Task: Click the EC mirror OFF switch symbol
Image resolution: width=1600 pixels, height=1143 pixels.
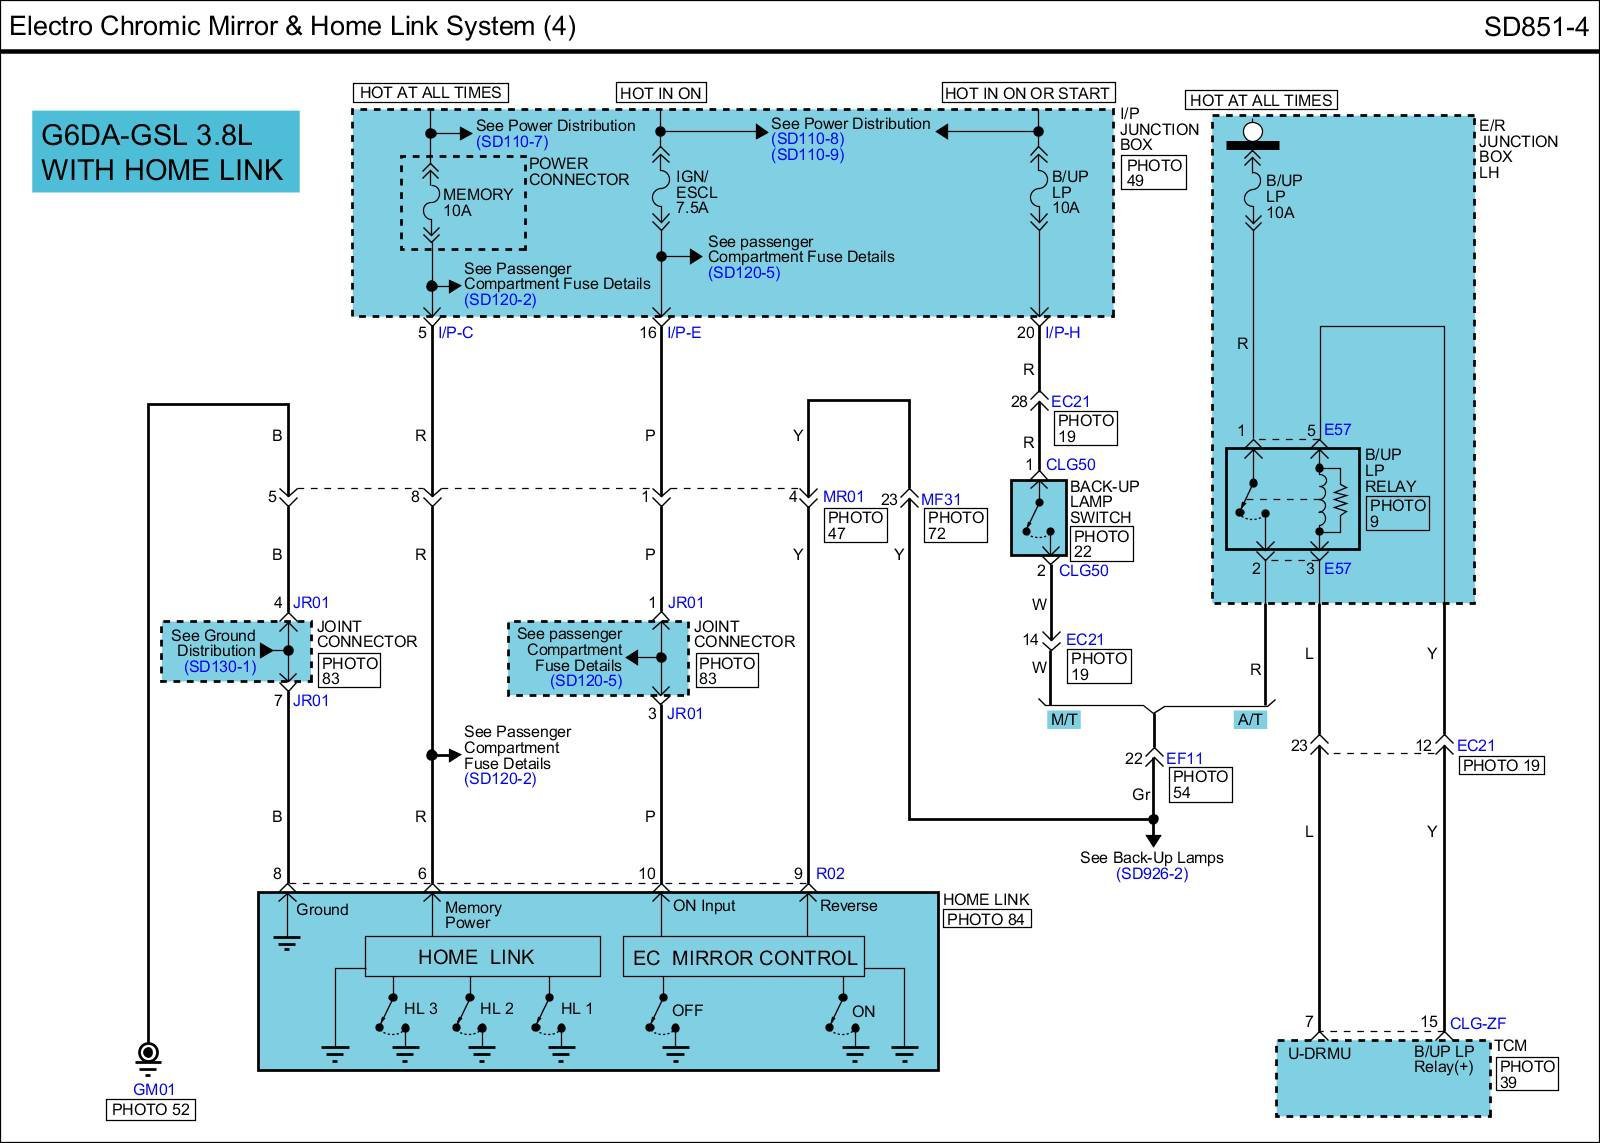Action: coord(657,1013)
